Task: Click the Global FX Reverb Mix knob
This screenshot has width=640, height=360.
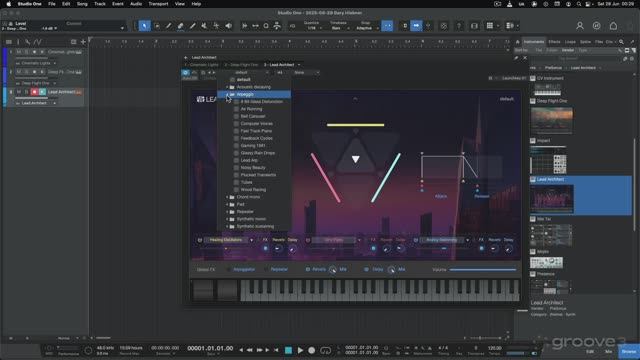Action: point(333,269)
